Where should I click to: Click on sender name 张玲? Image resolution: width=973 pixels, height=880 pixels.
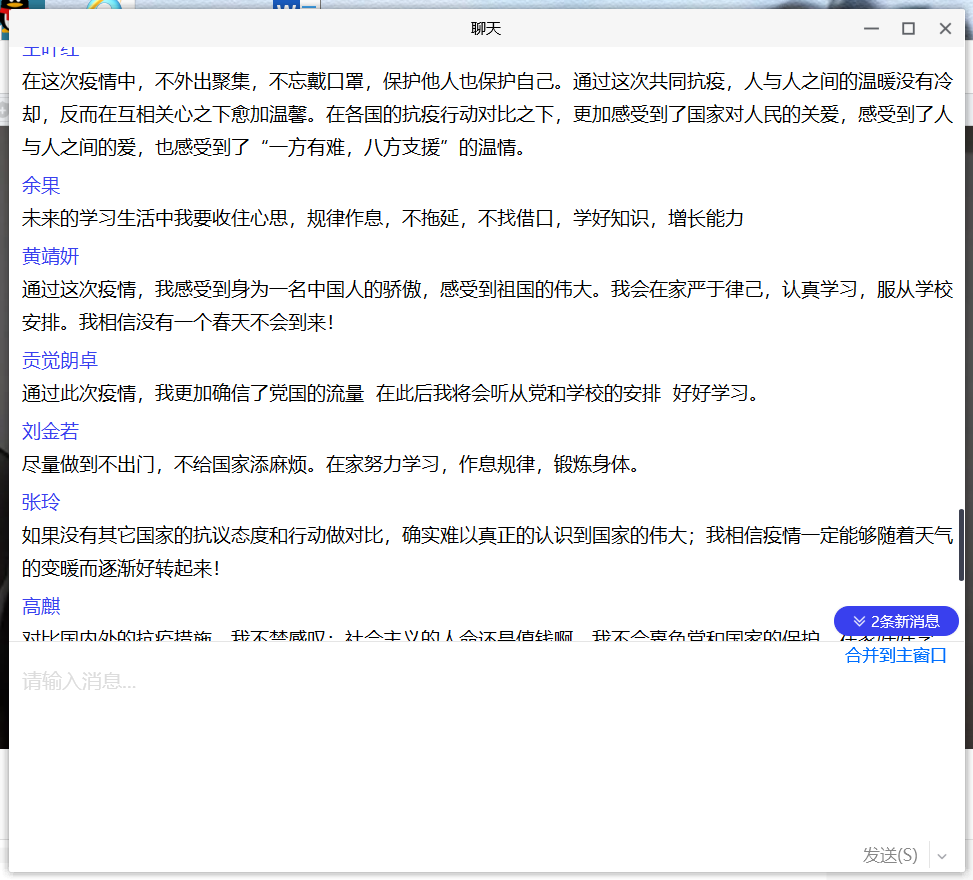coord(41,502)
